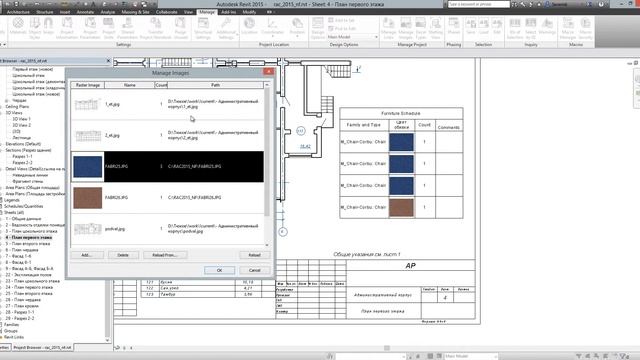Open the Macro Manager icon
The image size is (640, 360).
pos(567,27)
